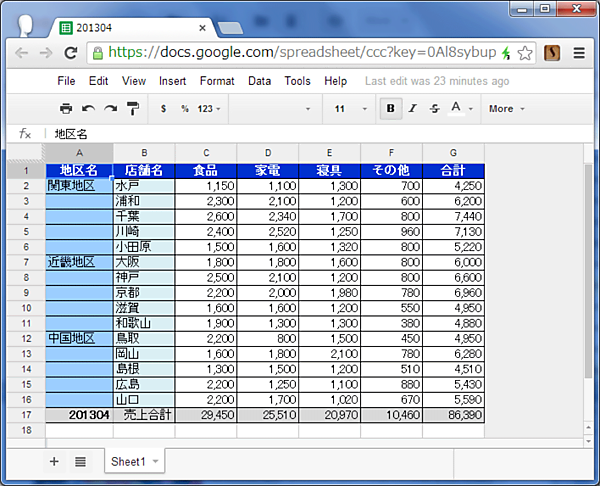
Task: Open the text color picker
Action: 460,108
